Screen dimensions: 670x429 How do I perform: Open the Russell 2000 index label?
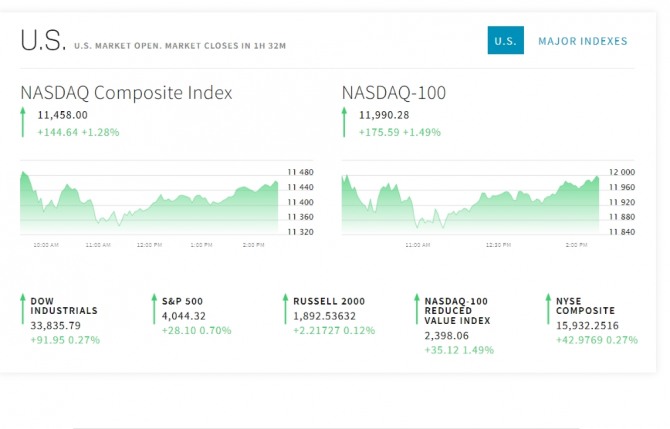(329, 301)
